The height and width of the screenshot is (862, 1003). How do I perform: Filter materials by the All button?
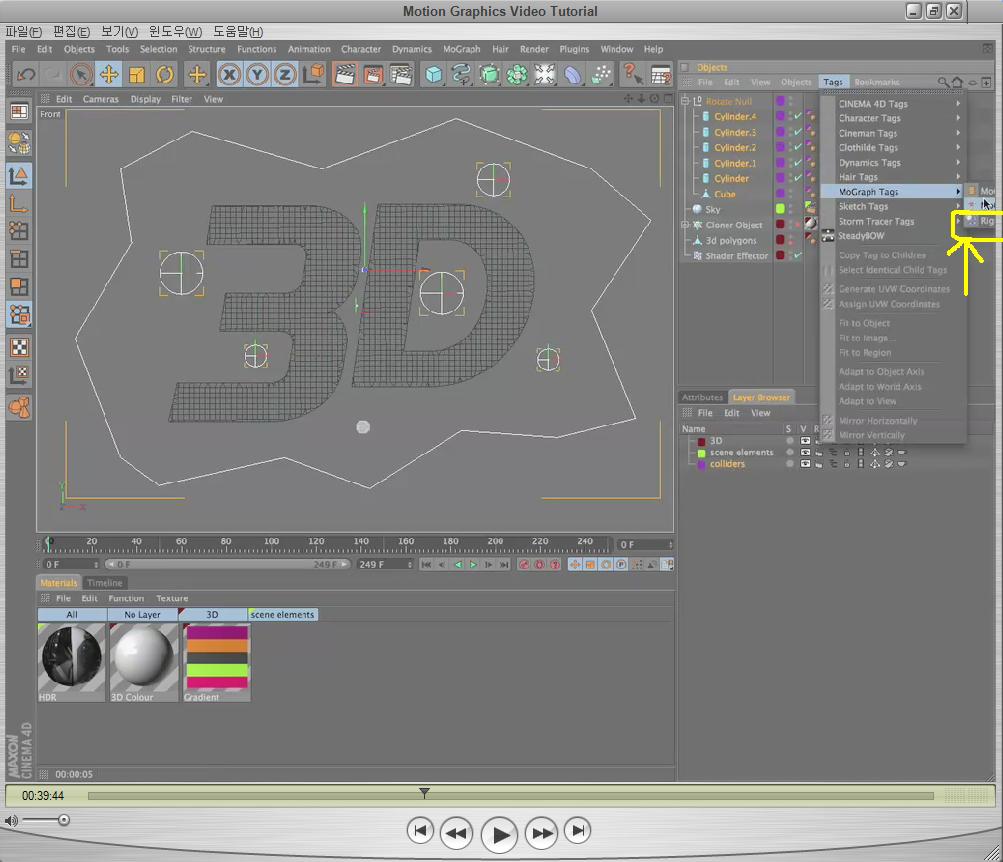(72, 615)
